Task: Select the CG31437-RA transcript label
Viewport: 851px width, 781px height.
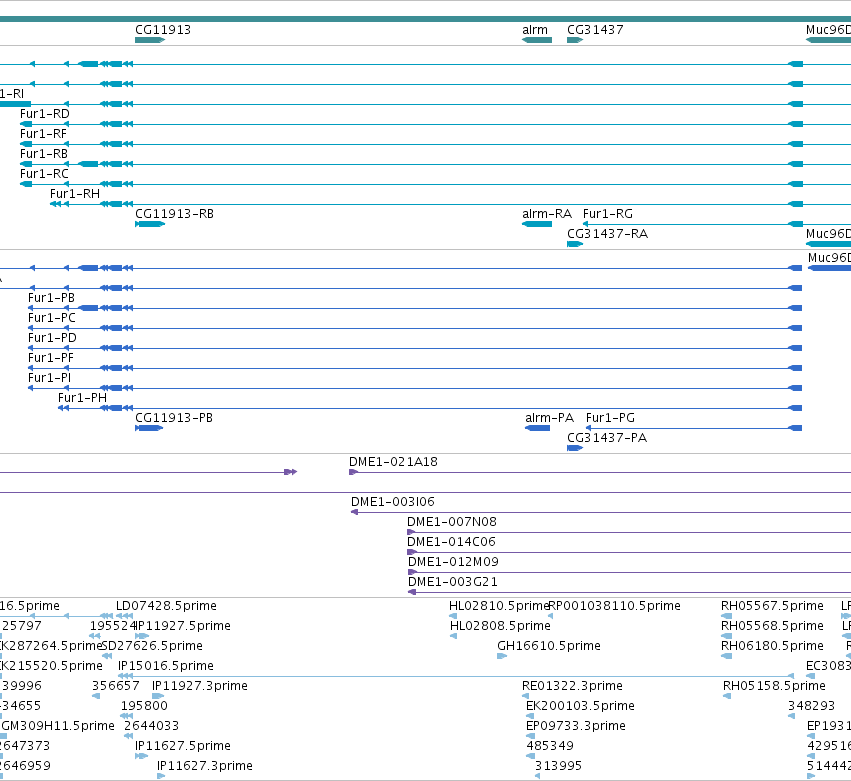Action: point(607,234)
